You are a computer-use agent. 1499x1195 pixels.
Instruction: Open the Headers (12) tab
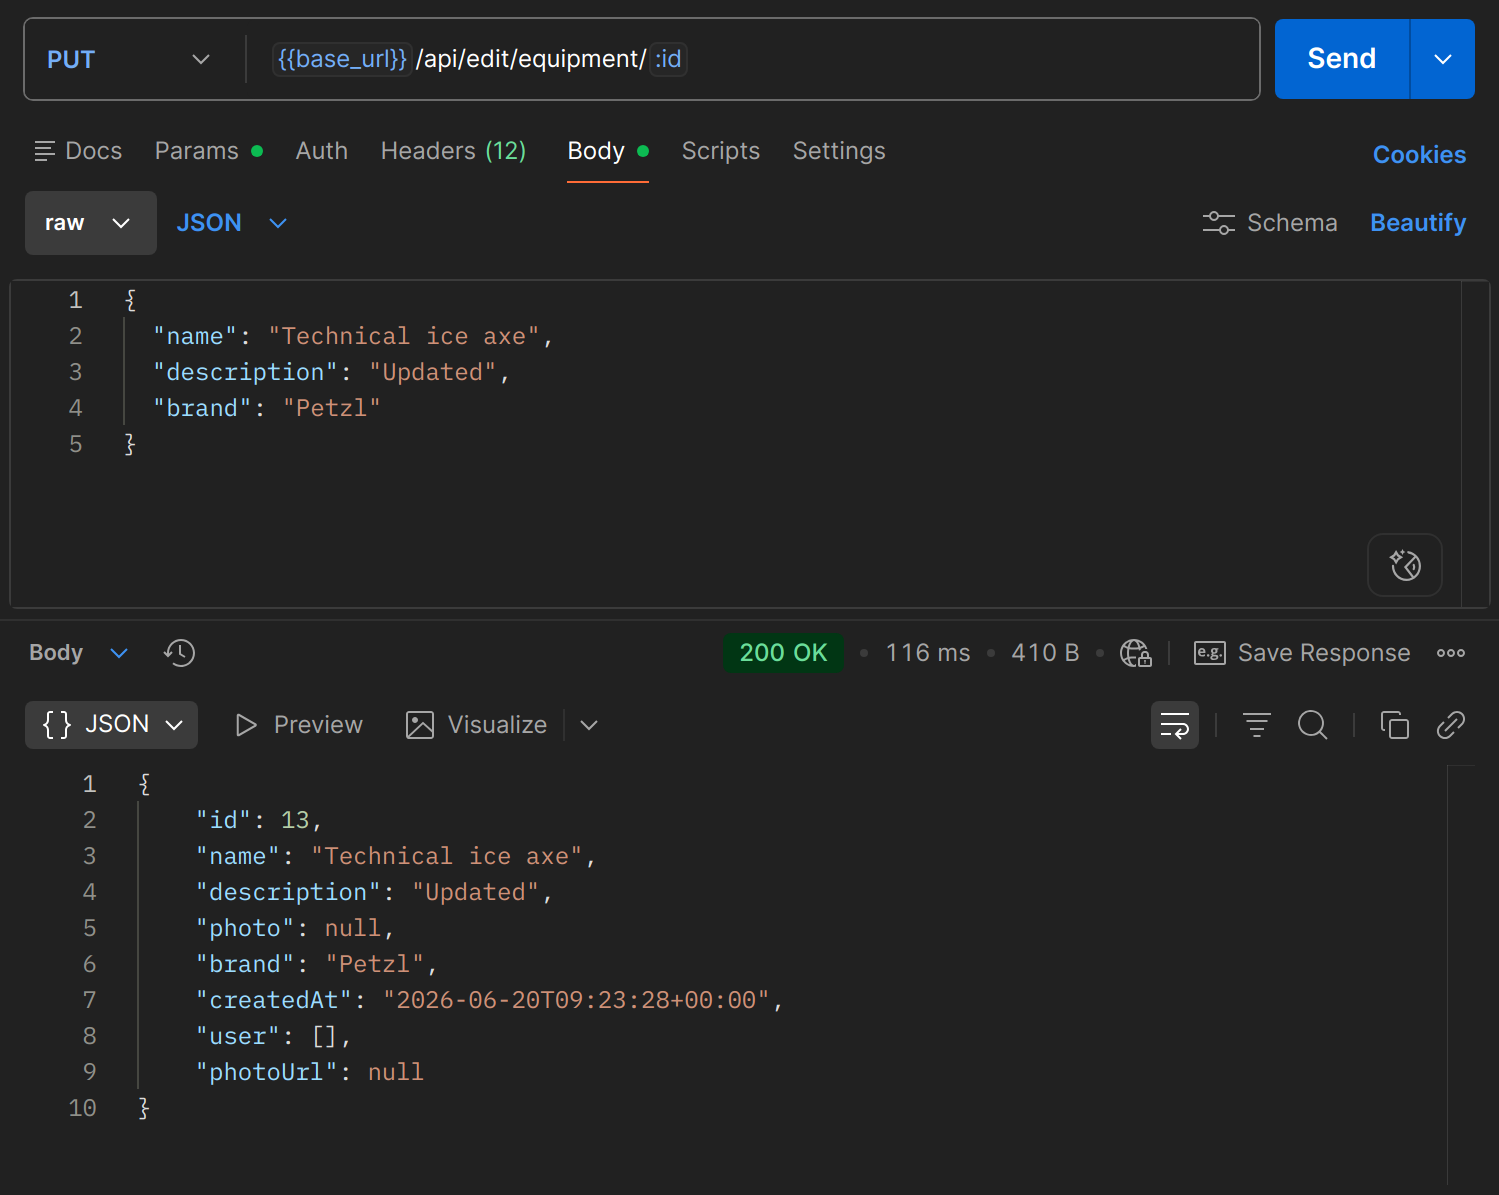click(x=453, y=151)
